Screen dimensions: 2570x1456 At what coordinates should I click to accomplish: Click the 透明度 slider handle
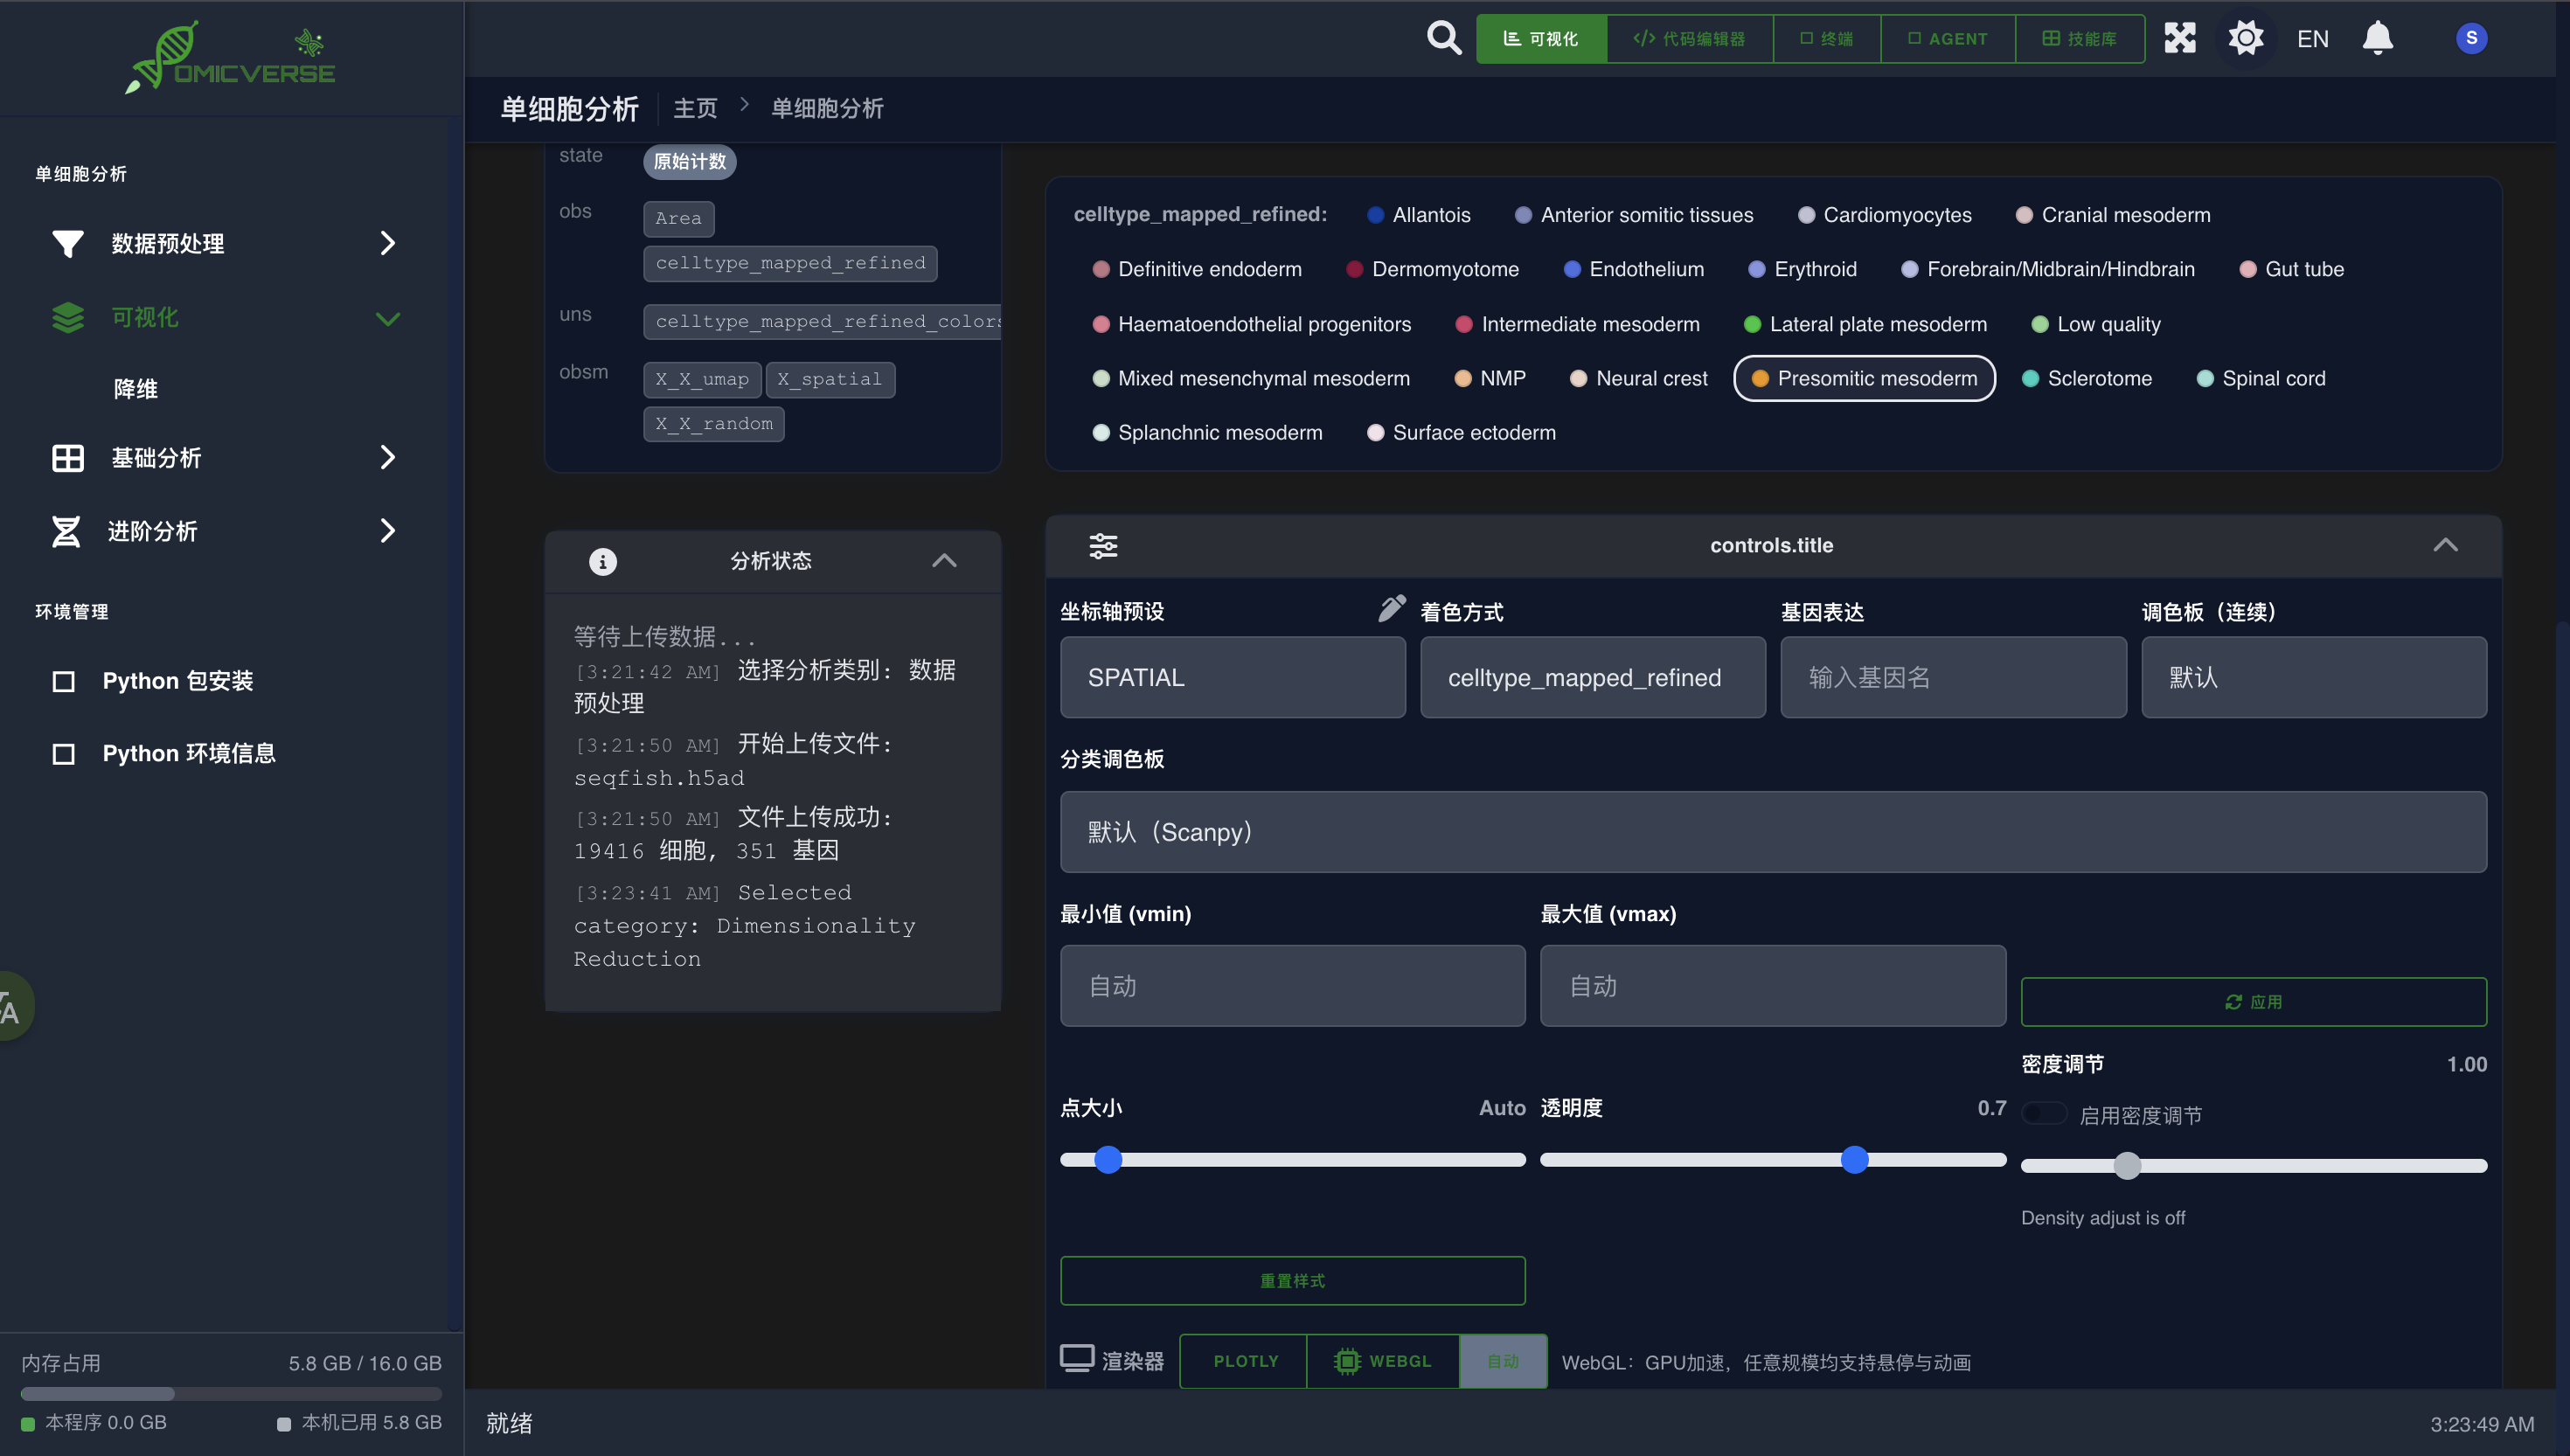click(x=1854, y=1160)
